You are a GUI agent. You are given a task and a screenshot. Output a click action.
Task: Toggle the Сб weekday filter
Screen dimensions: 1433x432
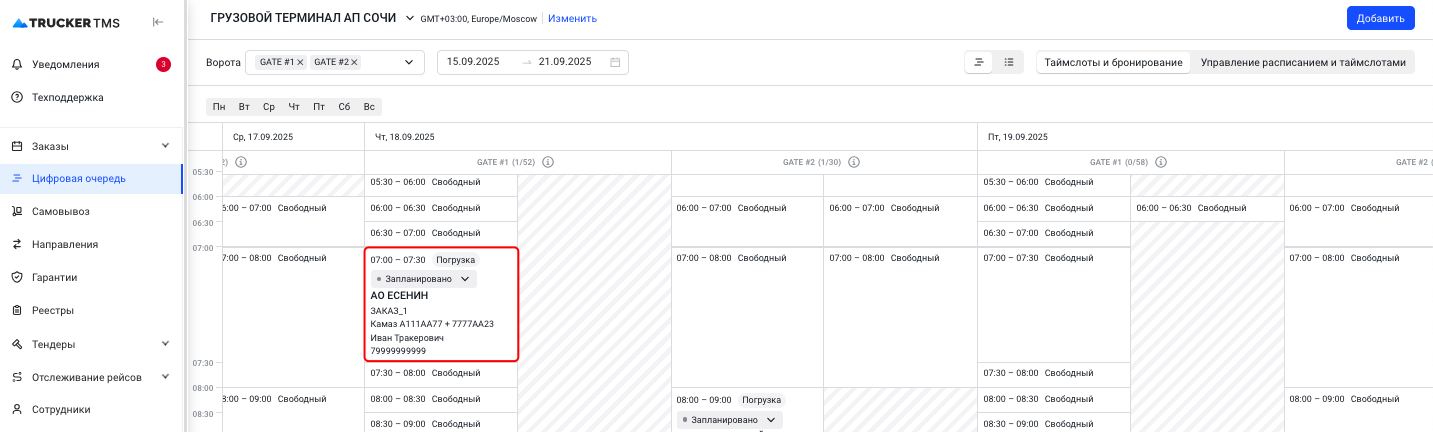click(344, 107)
